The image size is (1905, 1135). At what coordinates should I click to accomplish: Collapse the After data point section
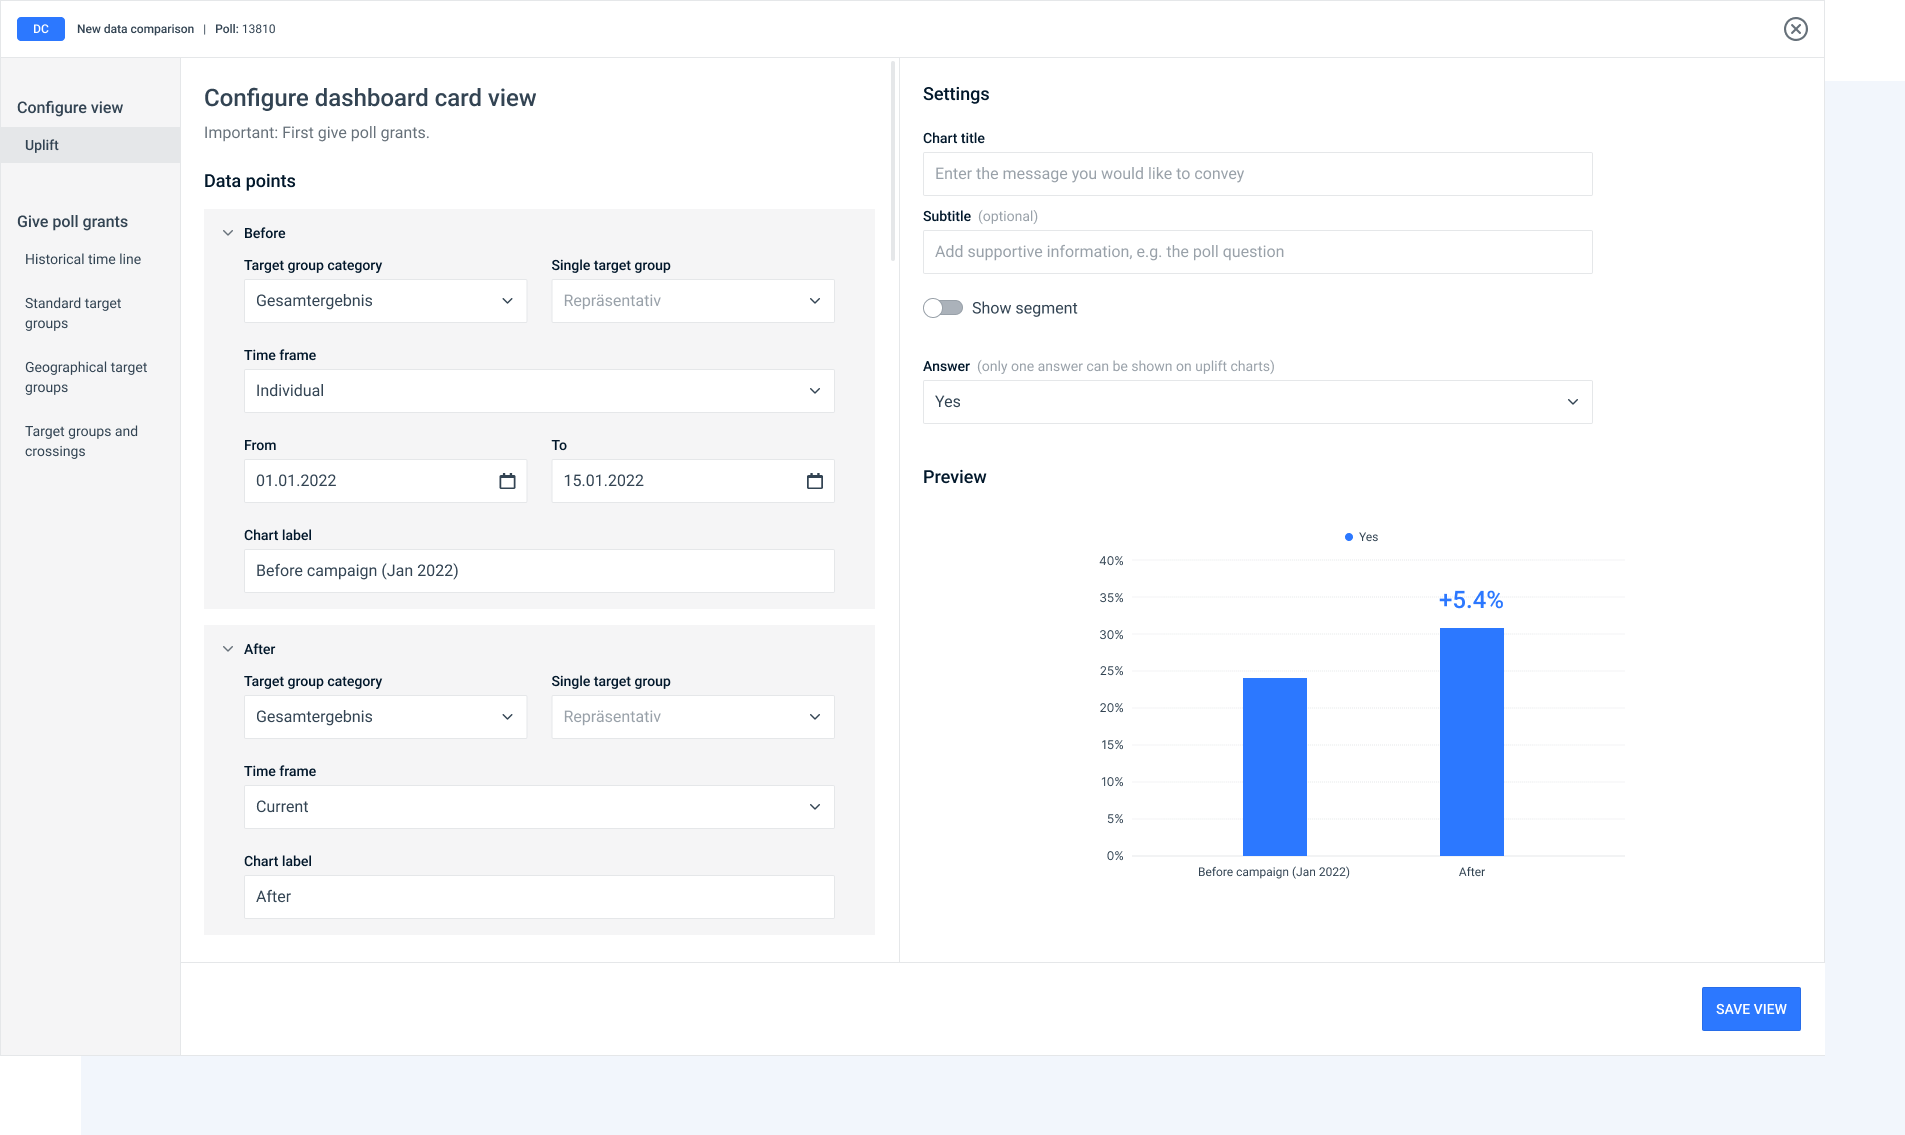click(228, 649)
